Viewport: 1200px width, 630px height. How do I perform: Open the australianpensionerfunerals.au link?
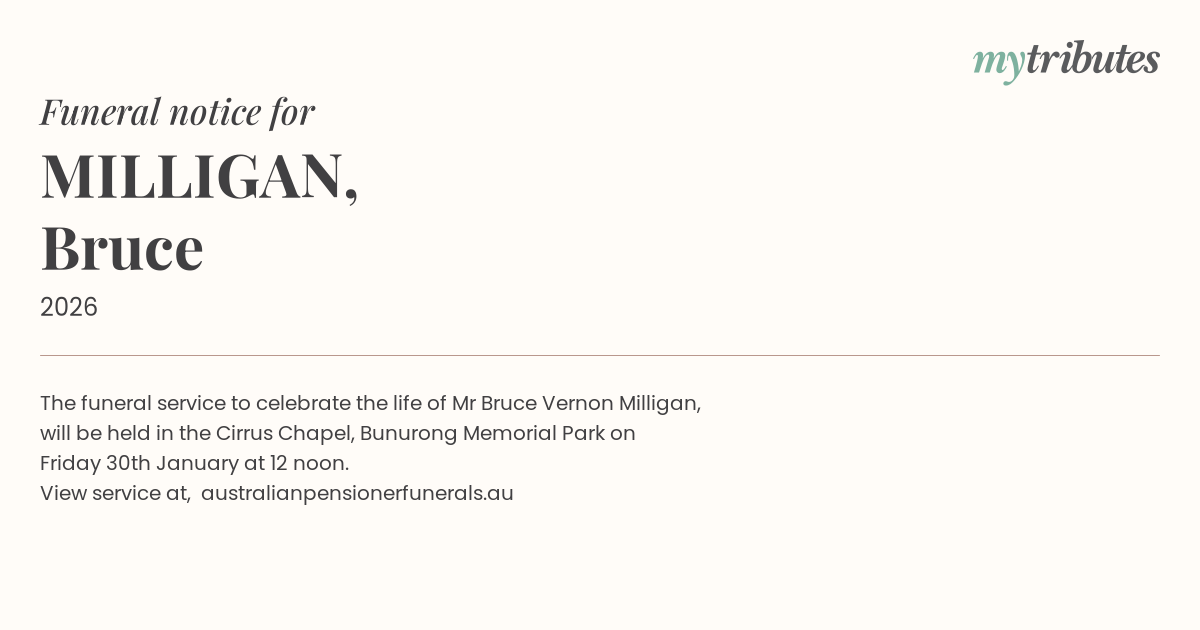357,493
